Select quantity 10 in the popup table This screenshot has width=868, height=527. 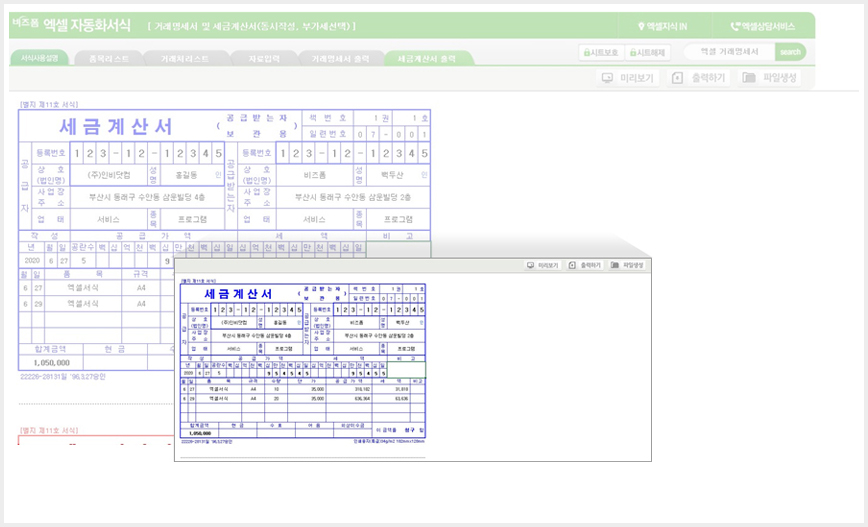pos(276,390)
